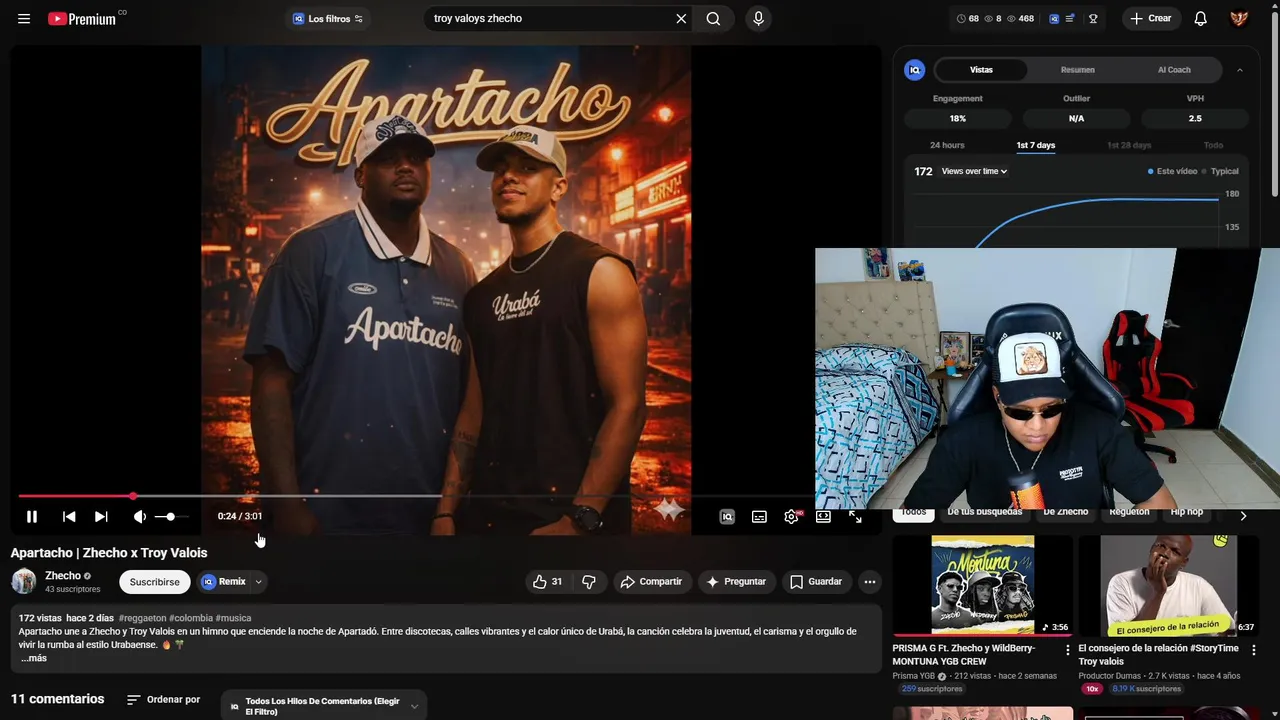The height and width of the screenshot is (720, 1280).
Task: Open the hamburger guide menu
Action: click(24, 18)
